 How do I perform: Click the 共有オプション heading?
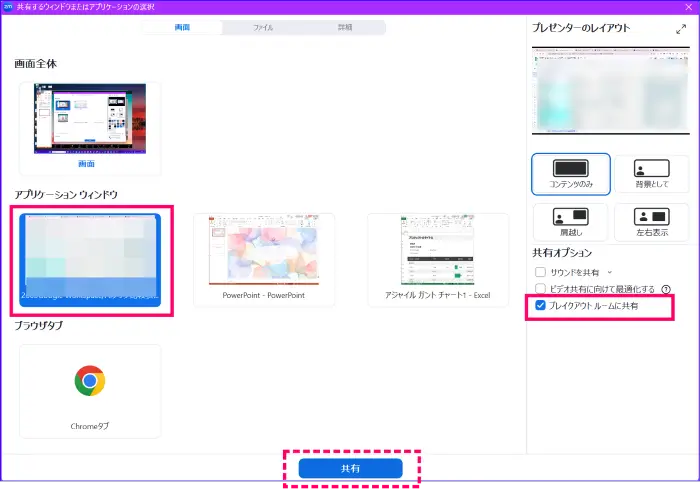(562, 253)
